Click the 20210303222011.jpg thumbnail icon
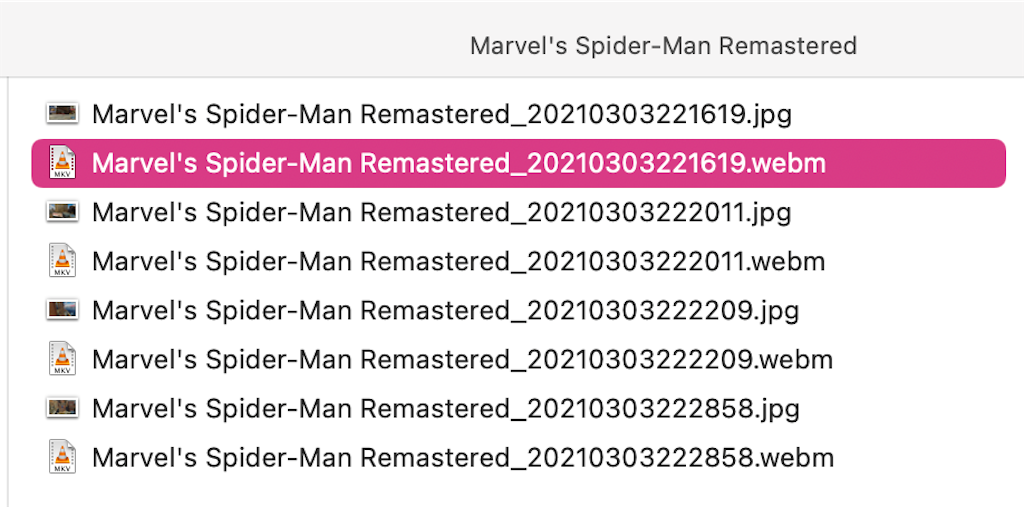This screenshot has width=1024, height=507. tap(62, 211)
